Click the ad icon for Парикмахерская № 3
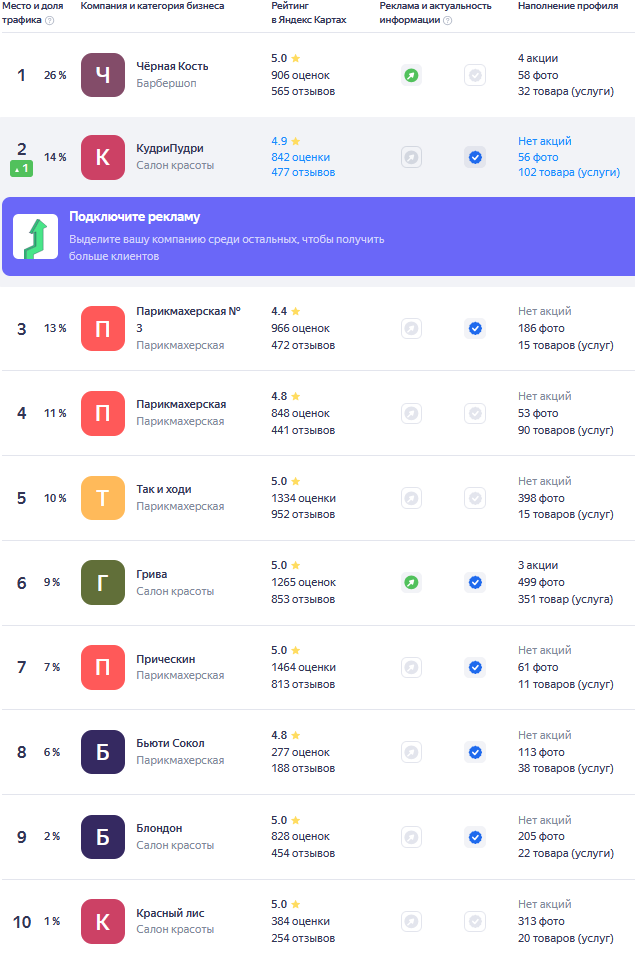The height and width of the screenshot is (960, 635). click(411, 329)
